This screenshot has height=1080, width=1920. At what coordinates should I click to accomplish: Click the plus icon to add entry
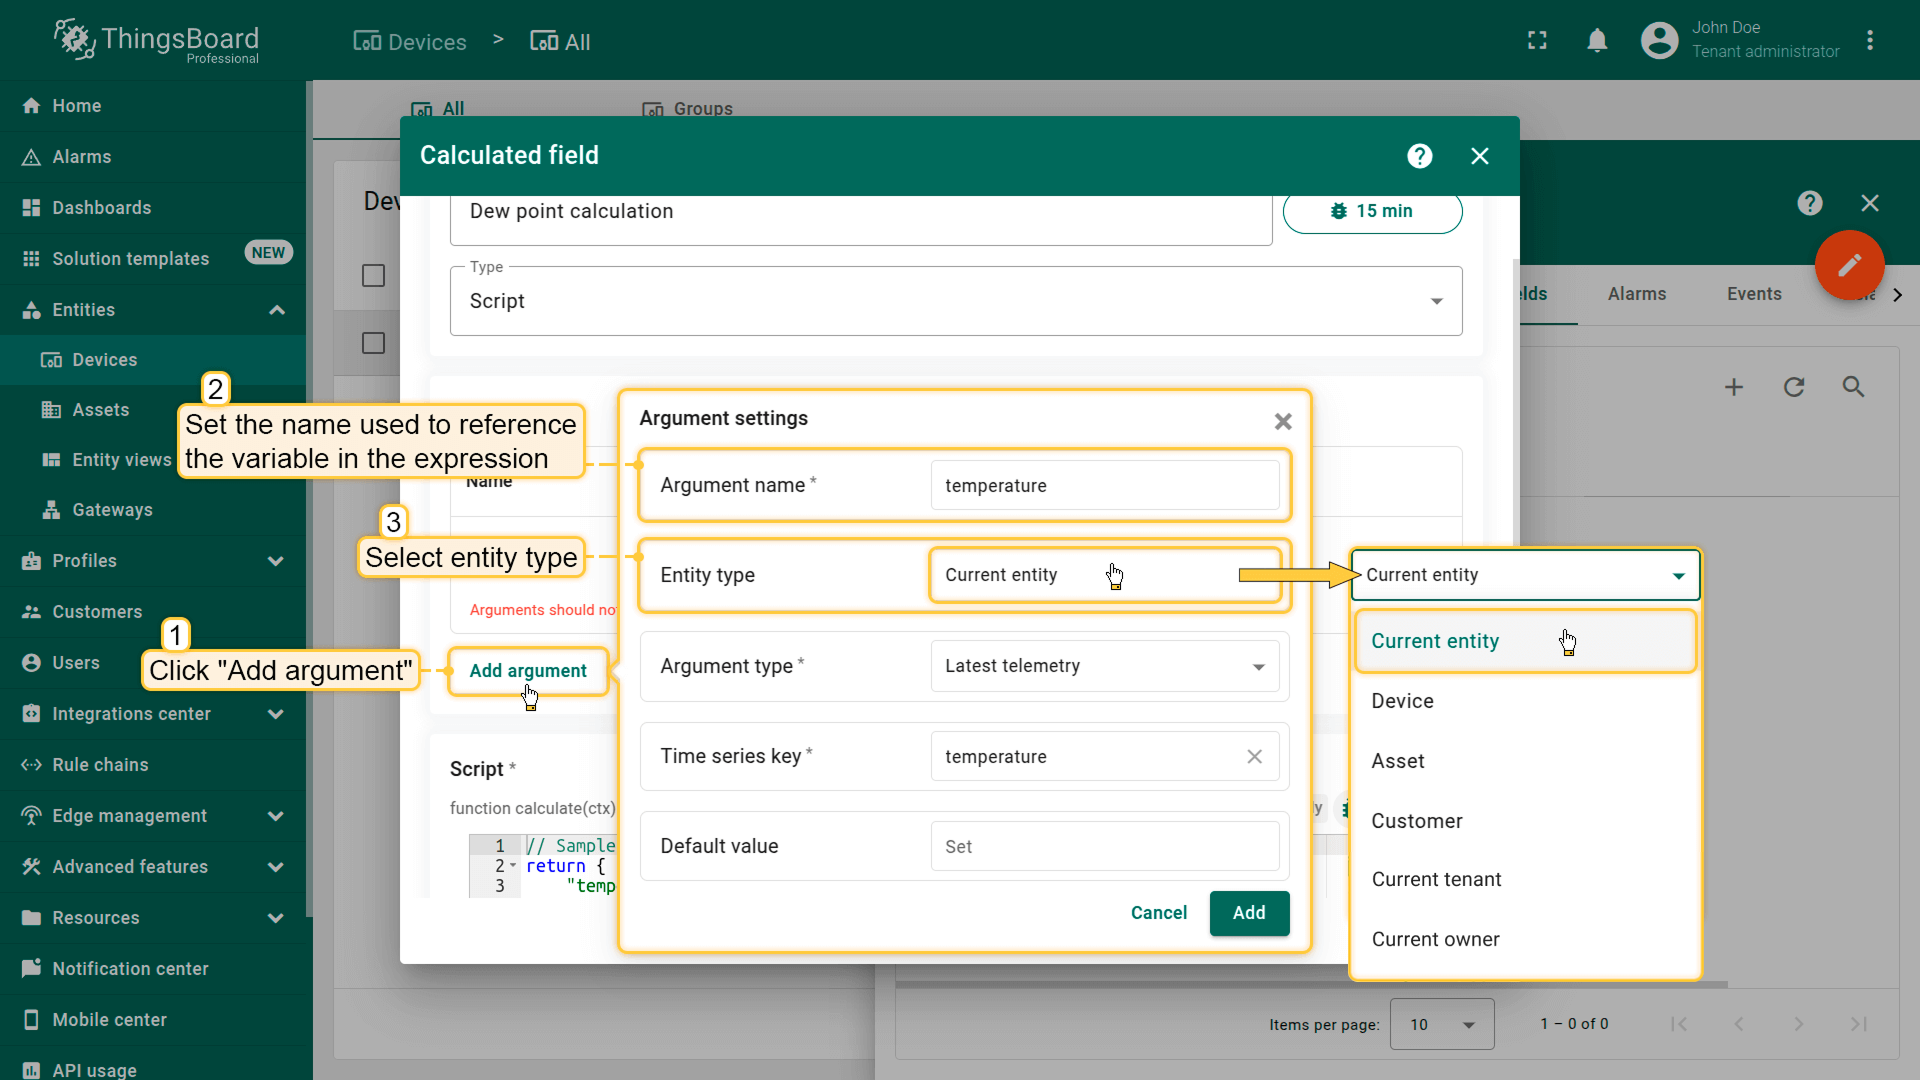[1734, 387]
